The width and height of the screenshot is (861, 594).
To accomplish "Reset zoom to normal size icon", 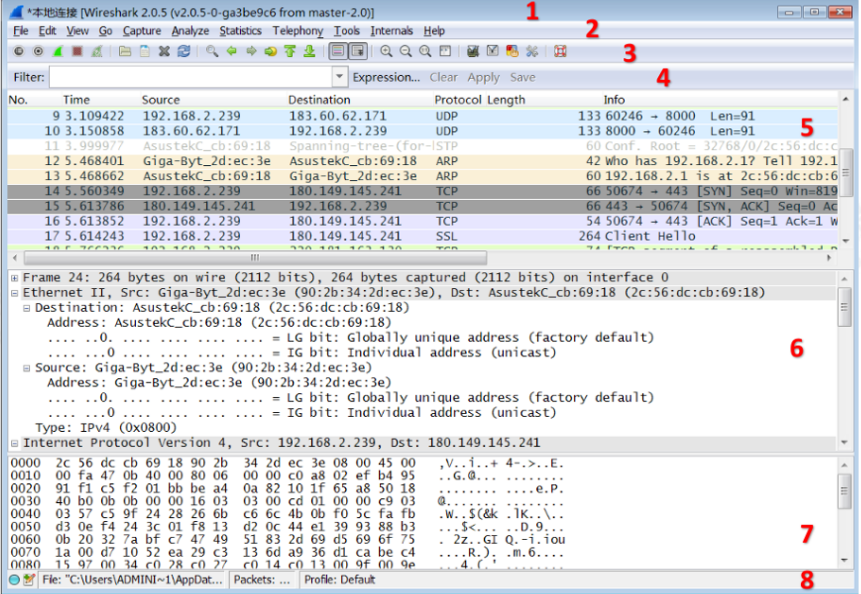I will point(425,51).
